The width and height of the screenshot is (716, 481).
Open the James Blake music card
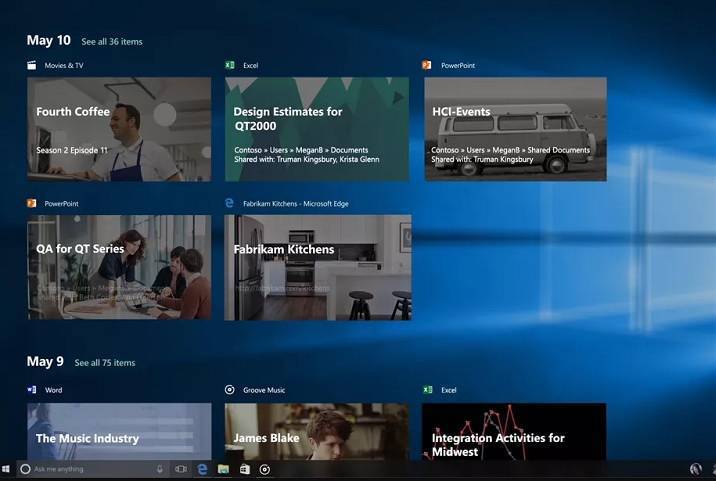point(317,431)
